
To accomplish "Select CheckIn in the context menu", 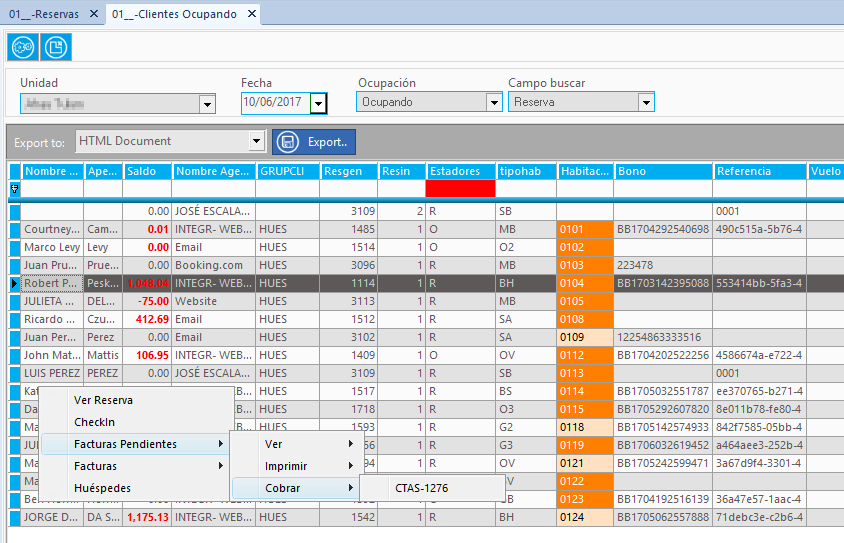I will (94, 422).
